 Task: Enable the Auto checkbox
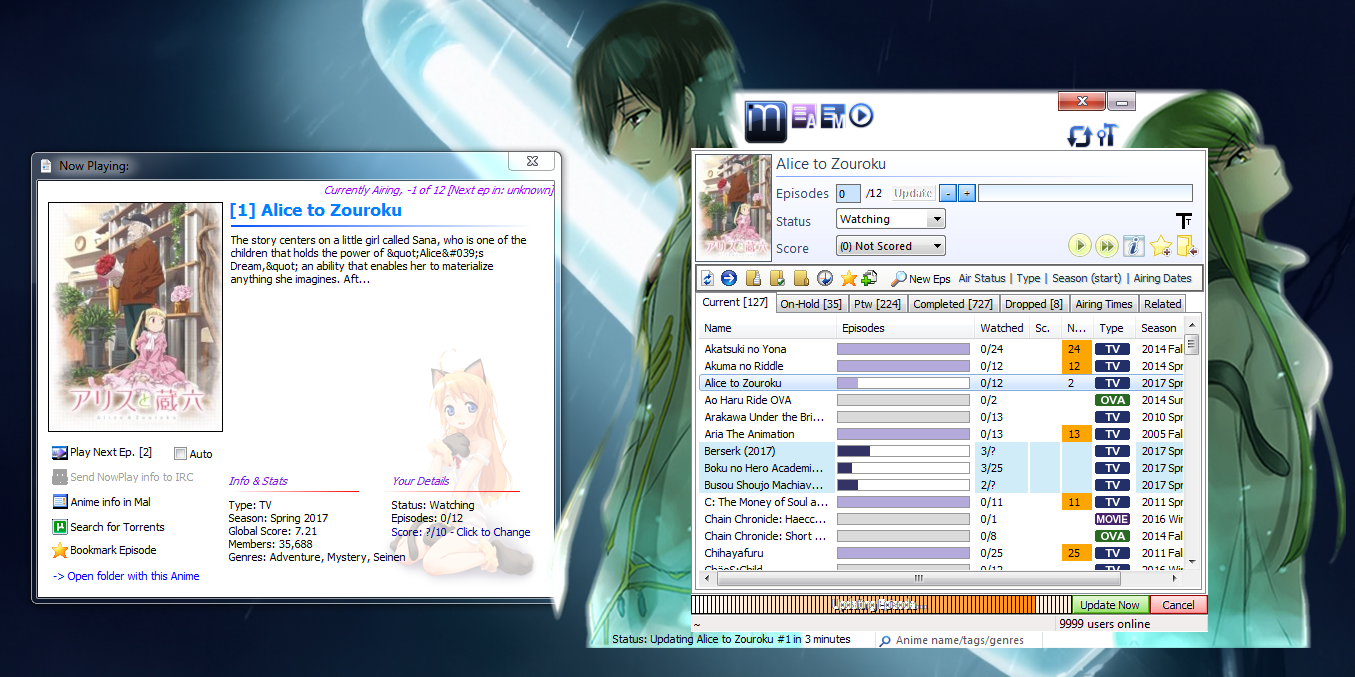click(181, 454)
